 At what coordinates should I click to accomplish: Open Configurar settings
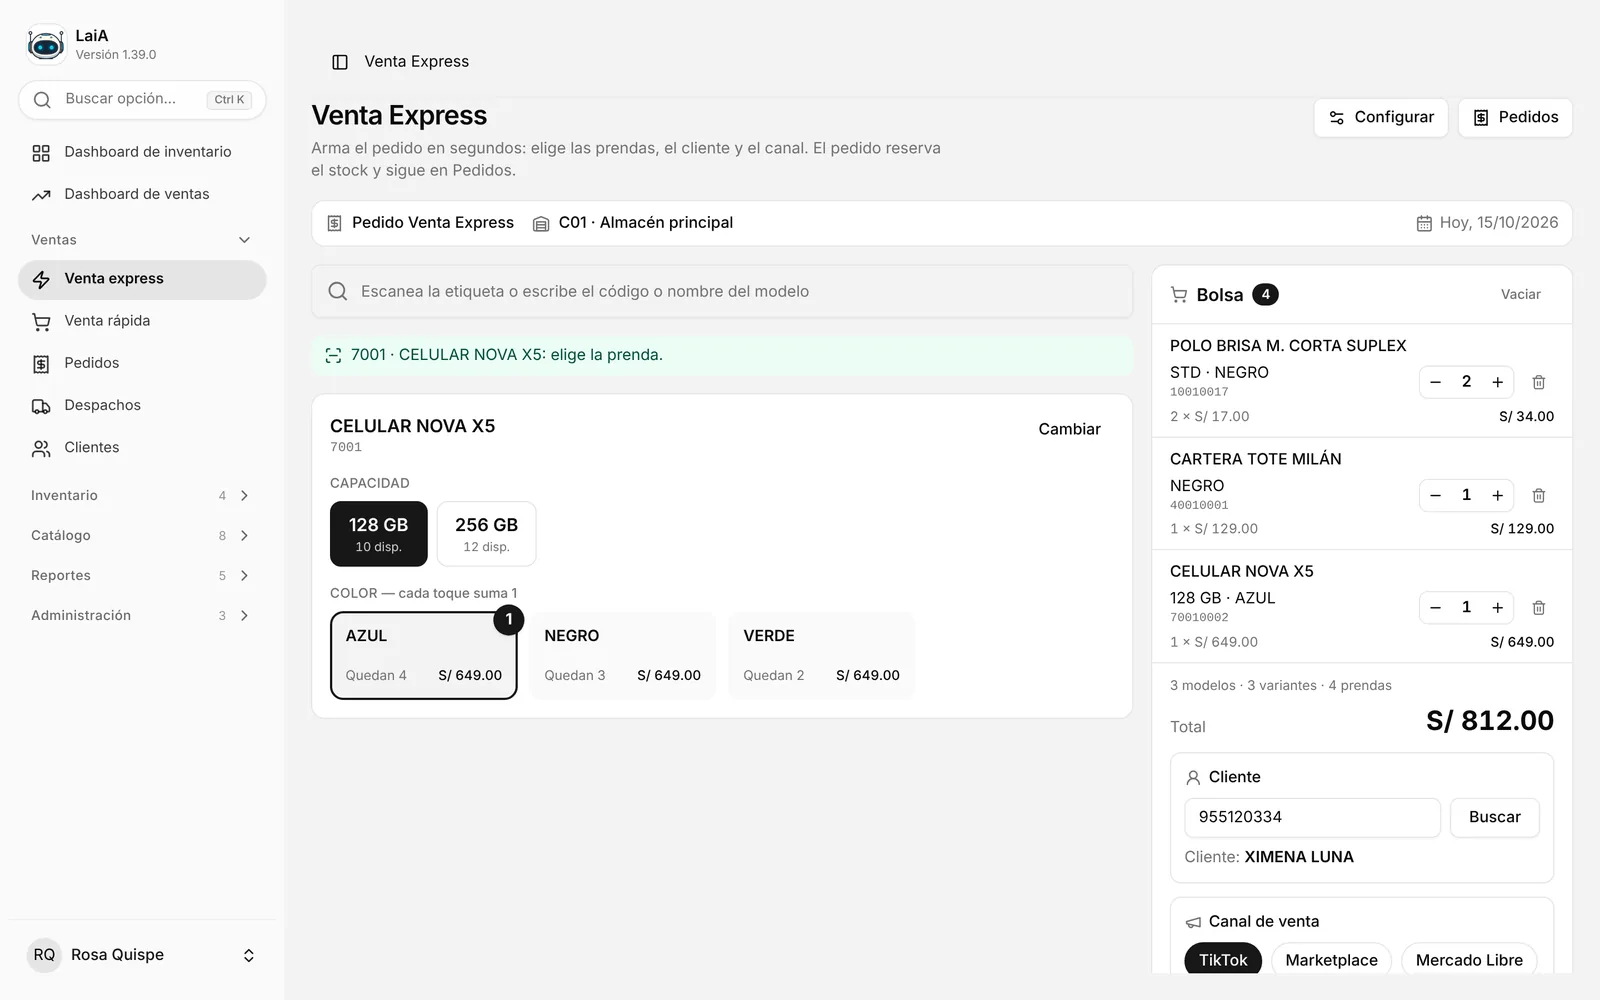1381,117
